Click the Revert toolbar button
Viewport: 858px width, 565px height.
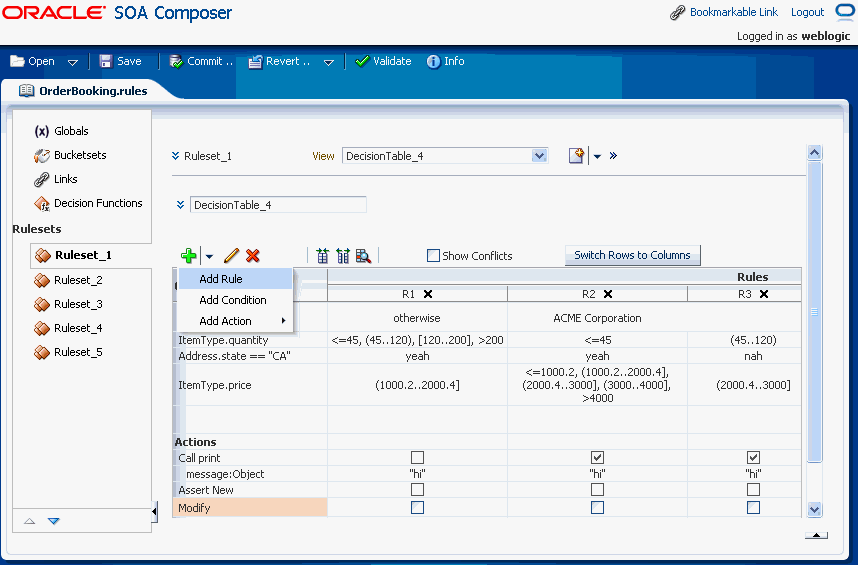coord(279,61)
